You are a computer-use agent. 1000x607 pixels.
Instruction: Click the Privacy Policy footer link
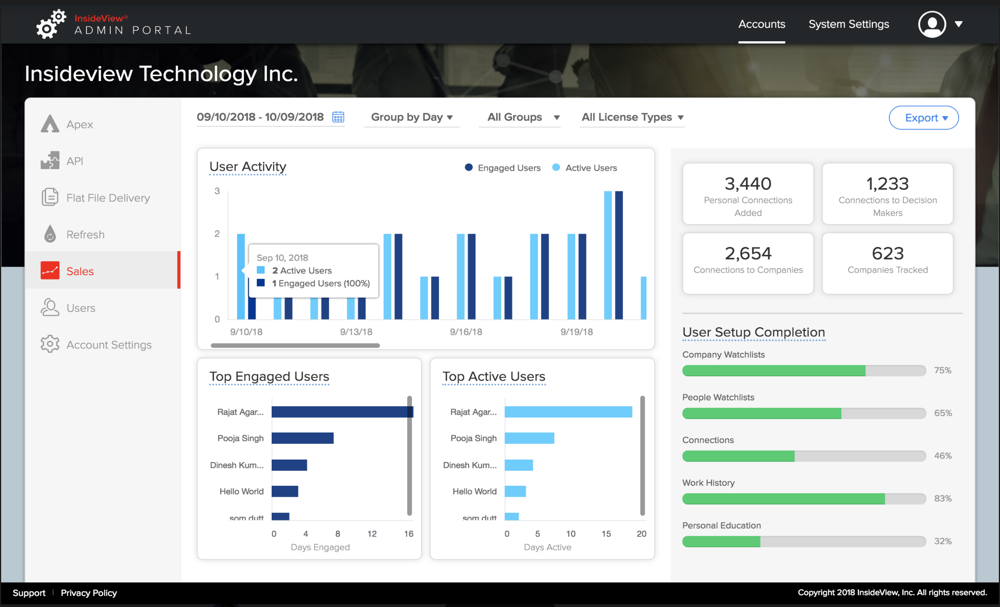[x=89, y=593]
